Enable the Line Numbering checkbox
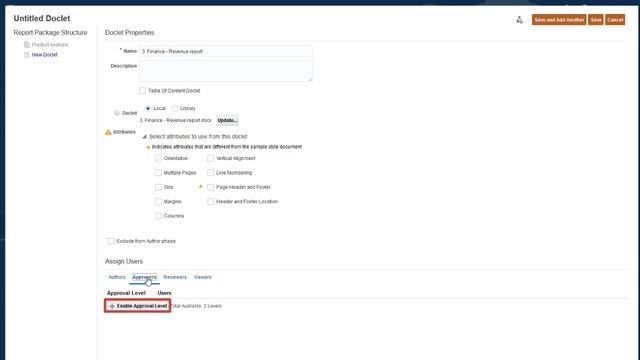640x360 pixels. point(210,173)
